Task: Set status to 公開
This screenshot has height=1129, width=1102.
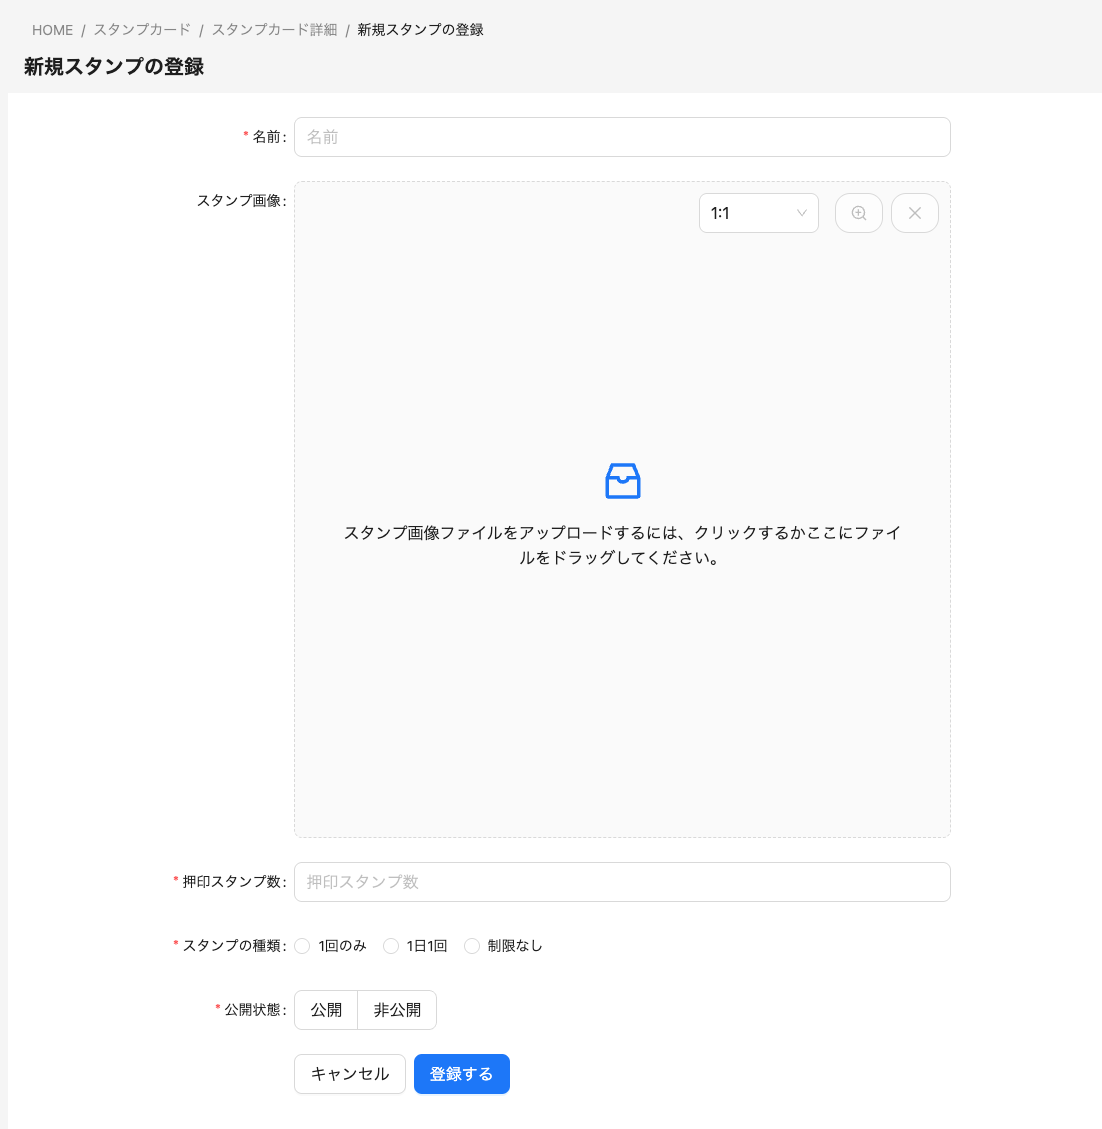Action: (326, 1010)
